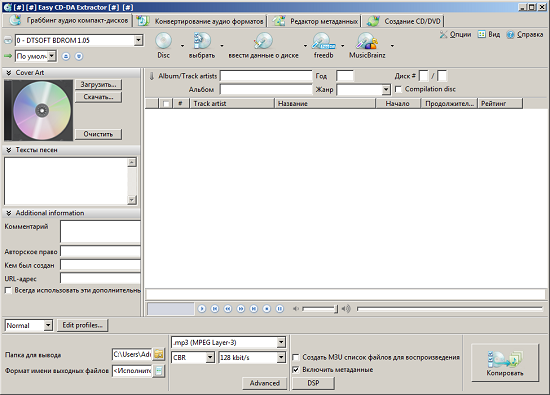550x395 pixels.
Task: Click the Disc toolbar icon
Action: (x=163, y=41)
